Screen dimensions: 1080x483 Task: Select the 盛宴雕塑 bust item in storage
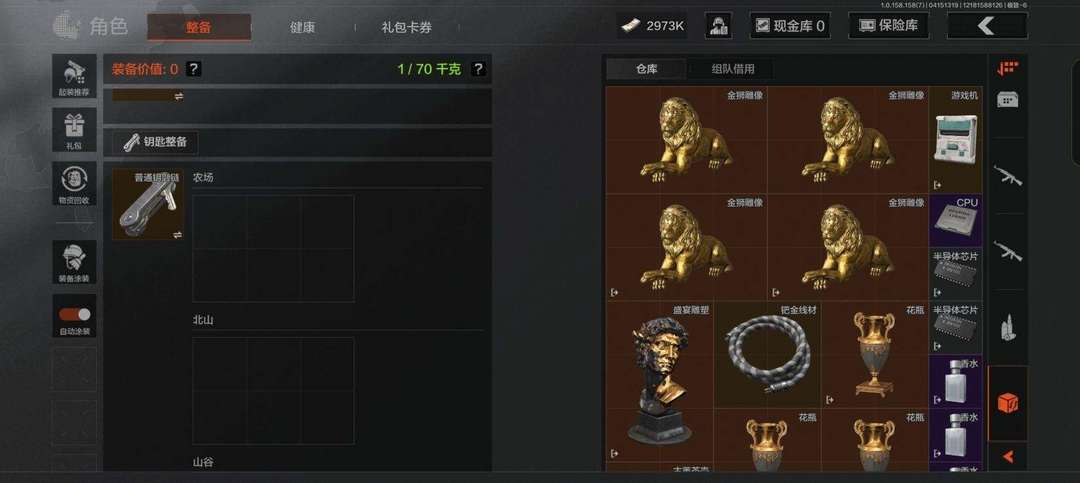click(x=659, y=382)
